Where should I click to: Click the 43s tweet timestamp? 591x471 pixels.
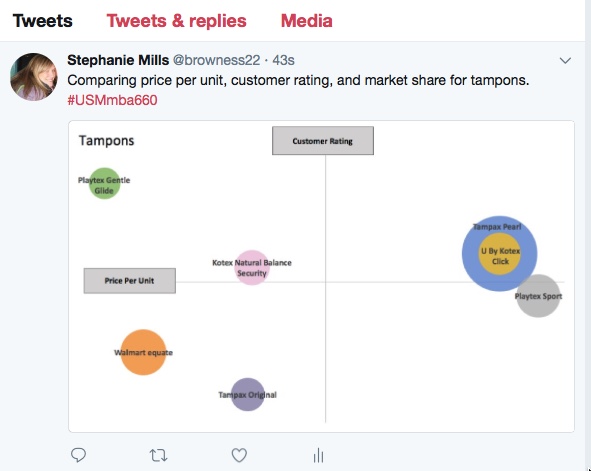coord(283,60)
